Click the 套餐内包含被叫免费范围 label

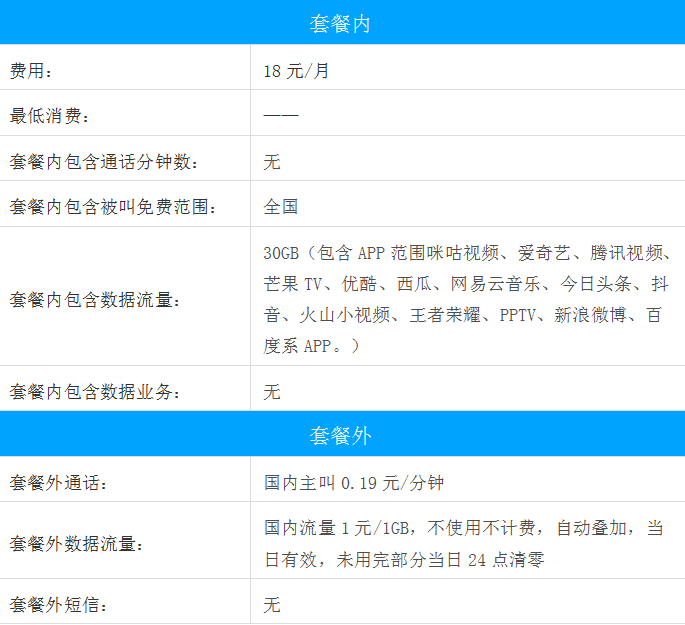click(x=113, y=207)
